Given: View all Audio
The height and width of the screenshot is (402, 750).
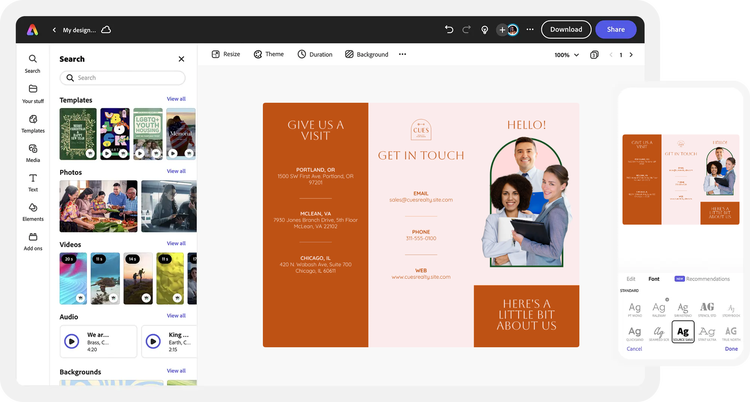Looking at the screenshot, I should [x=176, y=315].
